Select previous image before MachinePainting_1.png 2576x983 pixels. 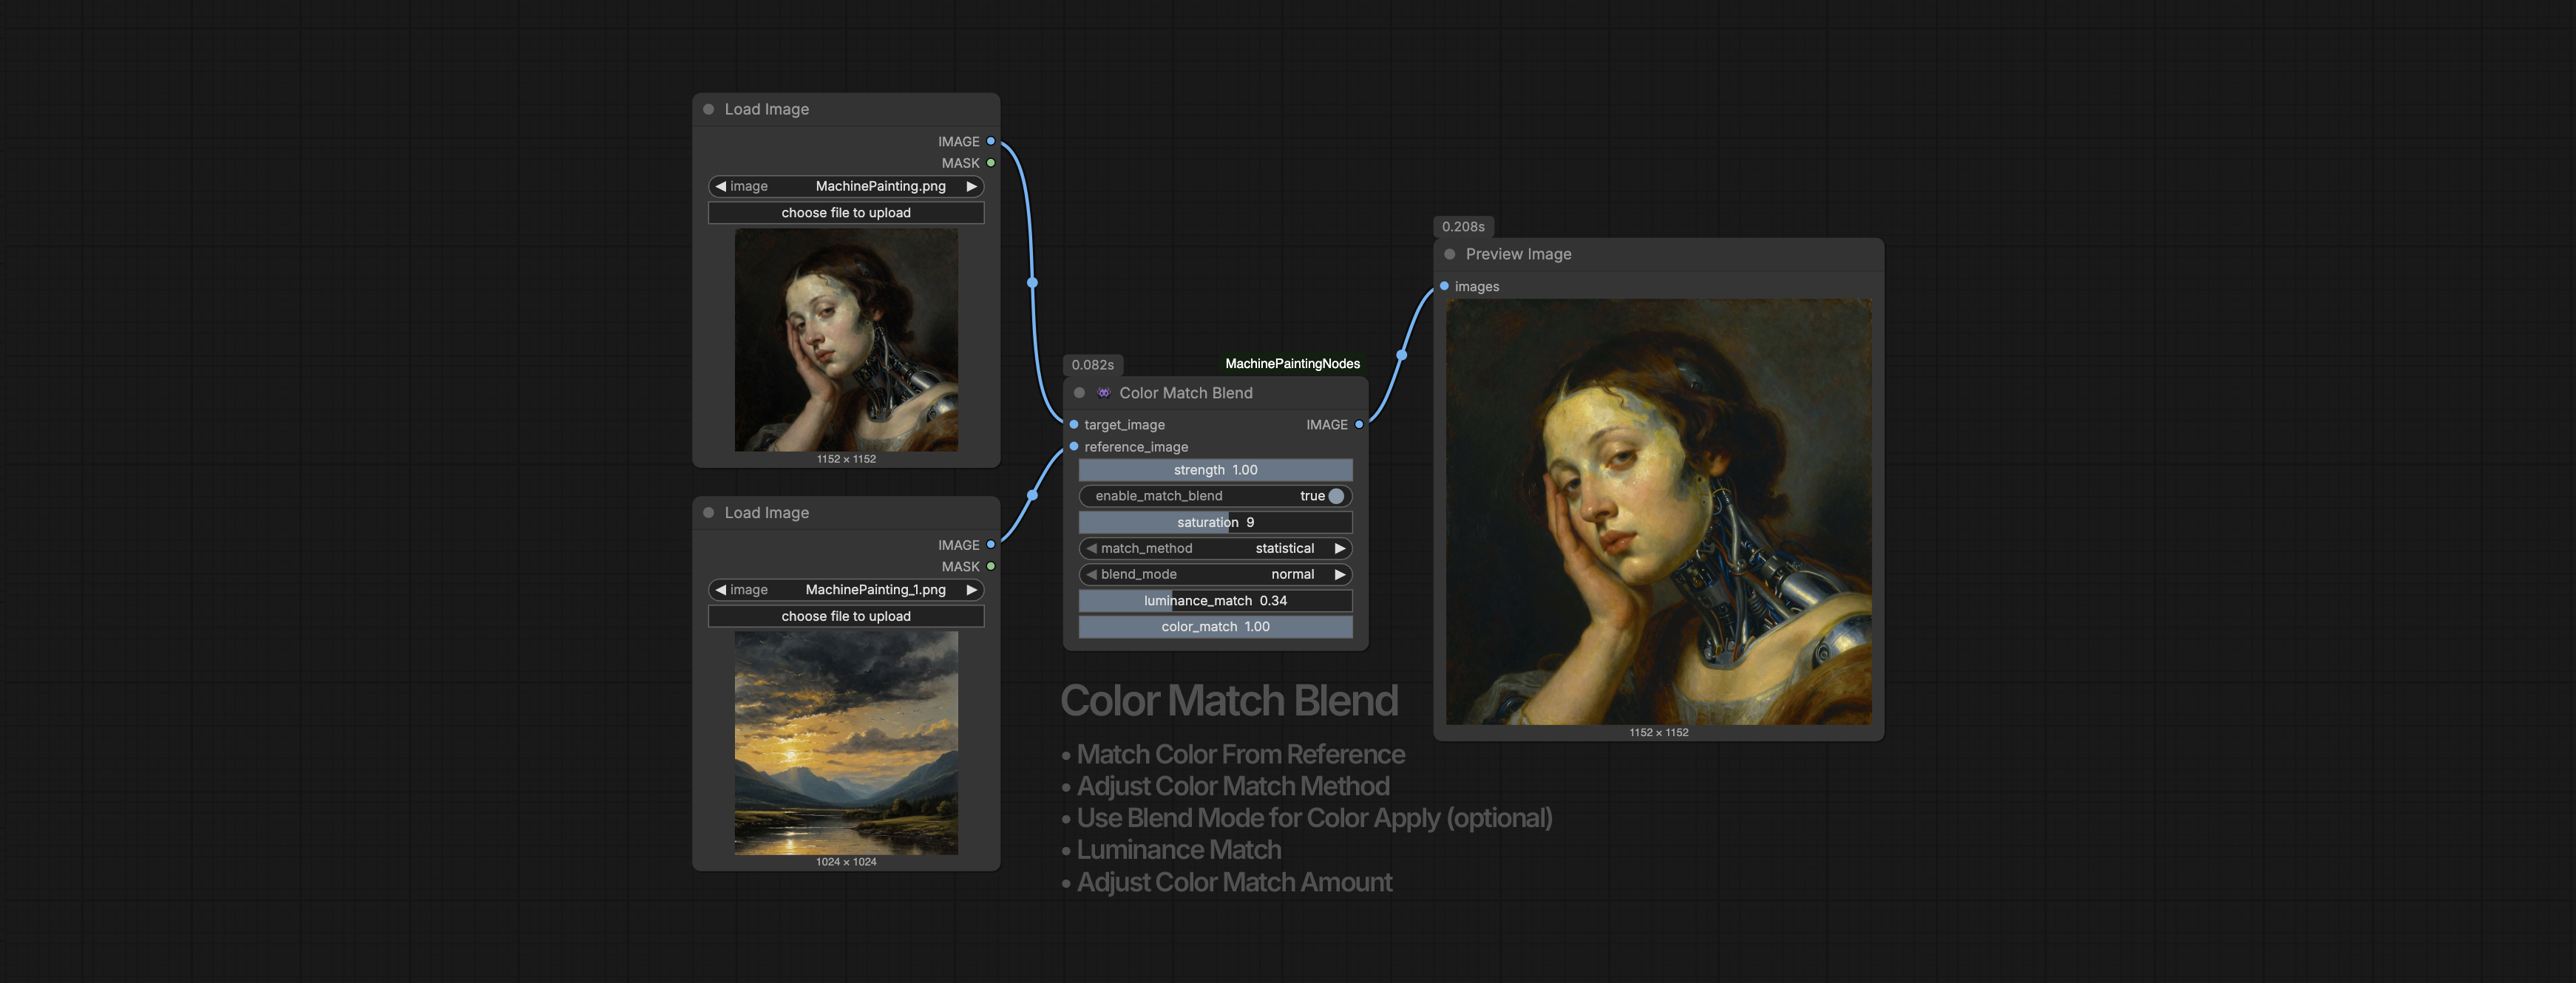[720, 590]
